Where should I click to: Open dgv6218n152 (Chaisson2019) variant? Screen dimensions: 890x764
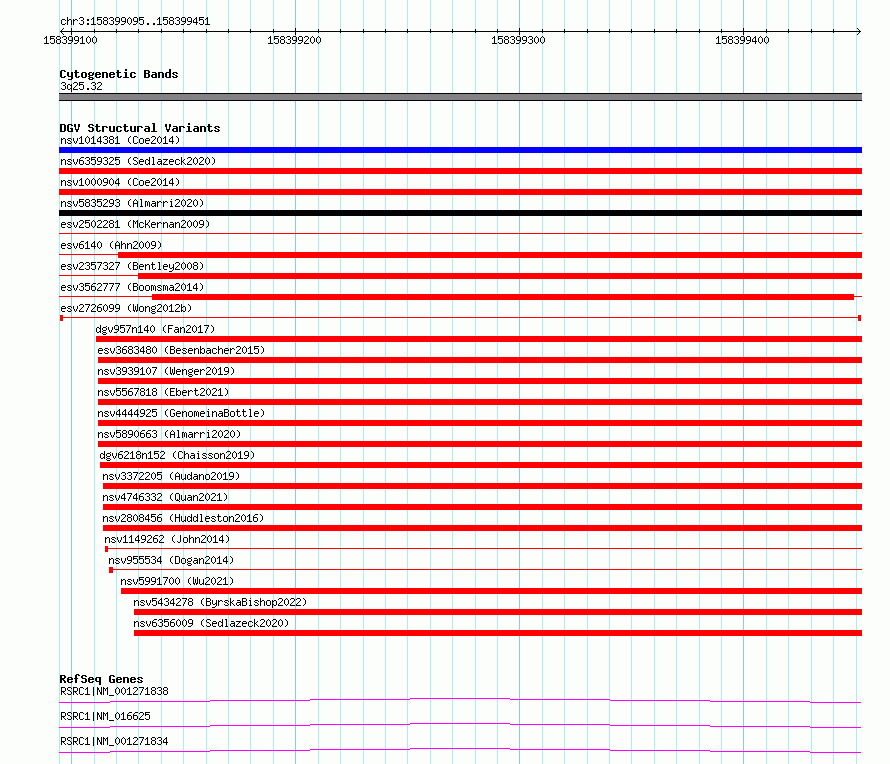point(177,455)
